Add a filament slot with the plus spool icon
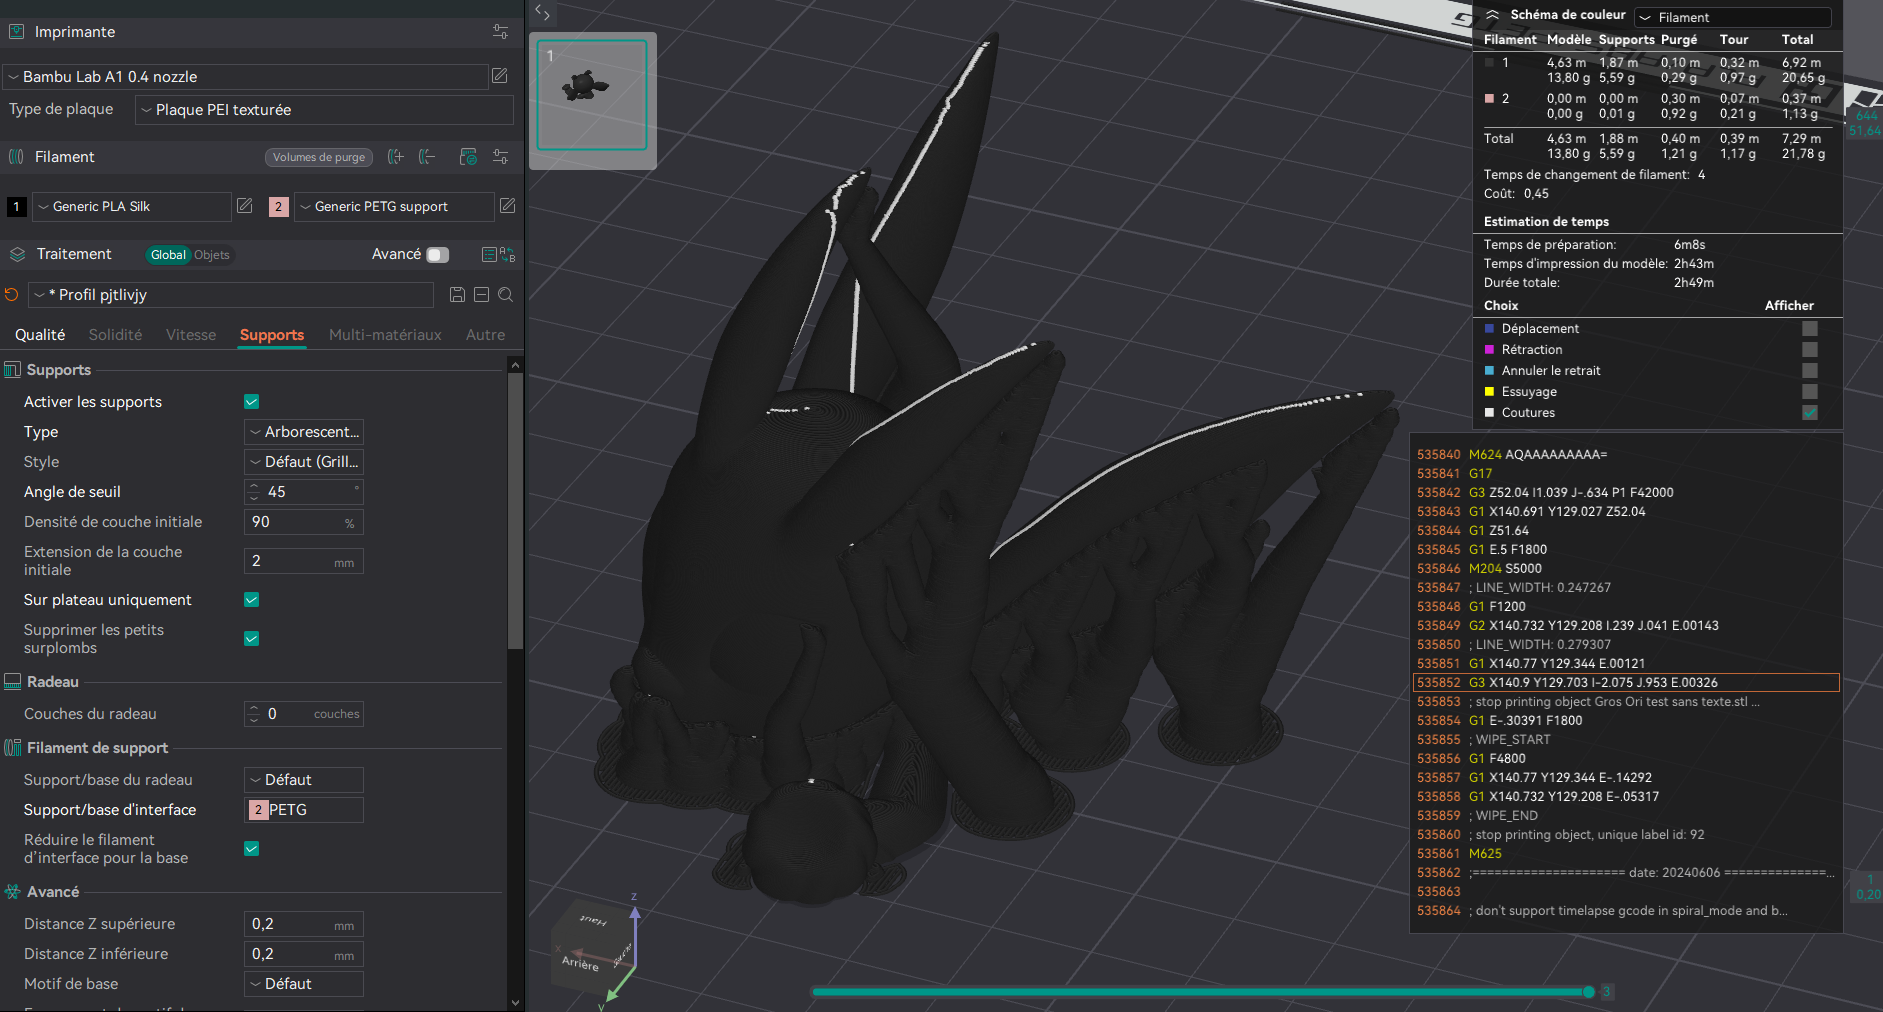This screenshot has width=1883, height=1012. 396,157
